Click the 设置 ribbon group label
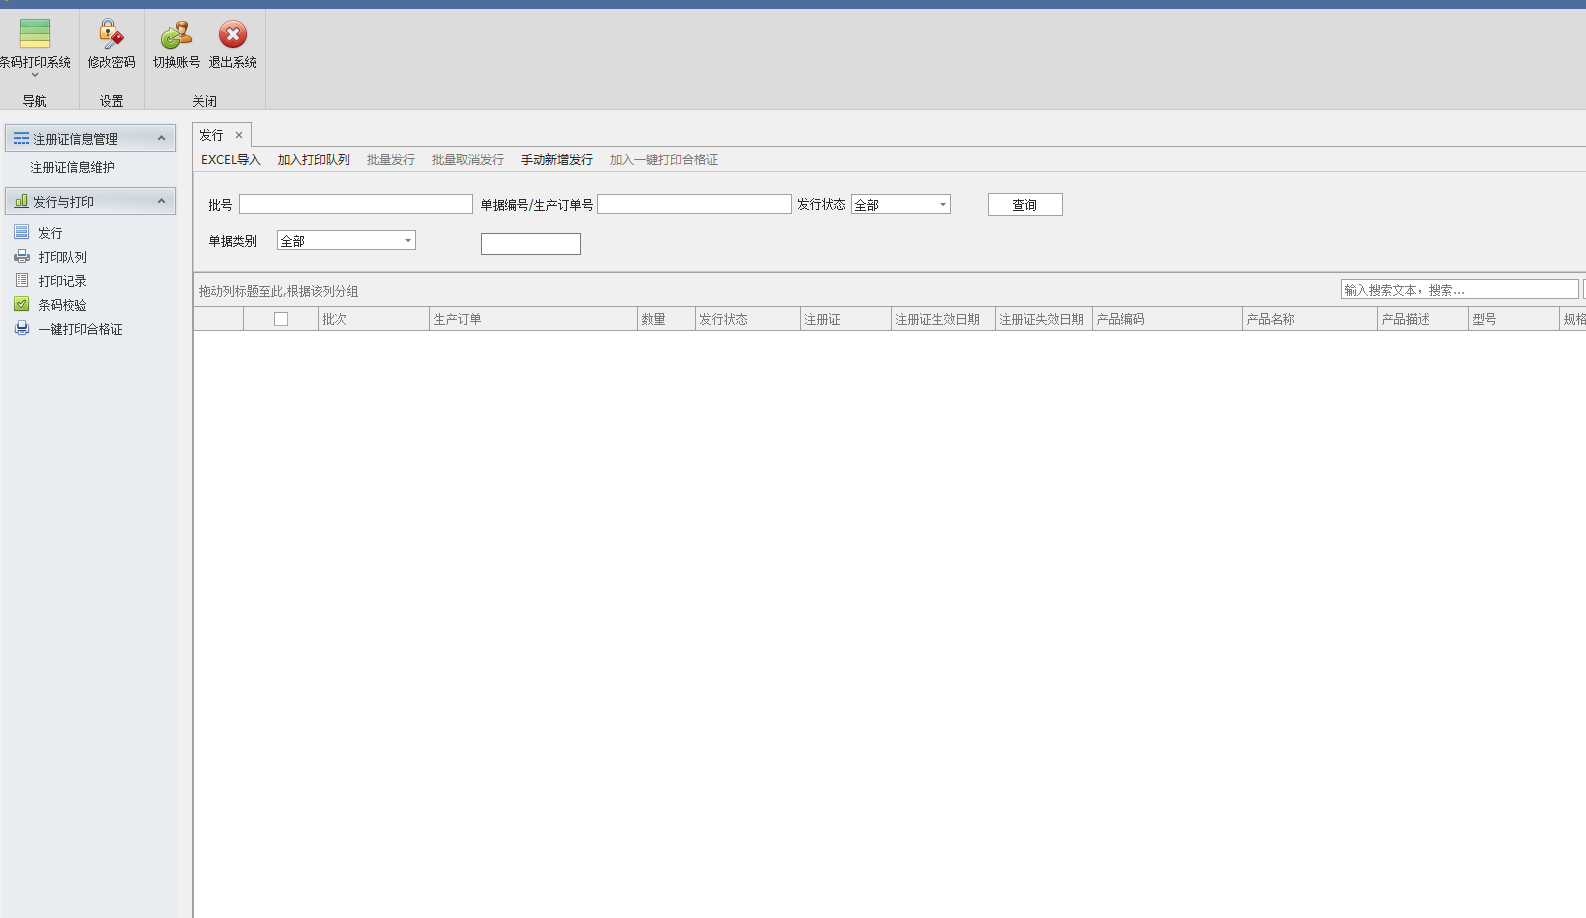This screenshot has width=1586, height=918. click(112, 101)
